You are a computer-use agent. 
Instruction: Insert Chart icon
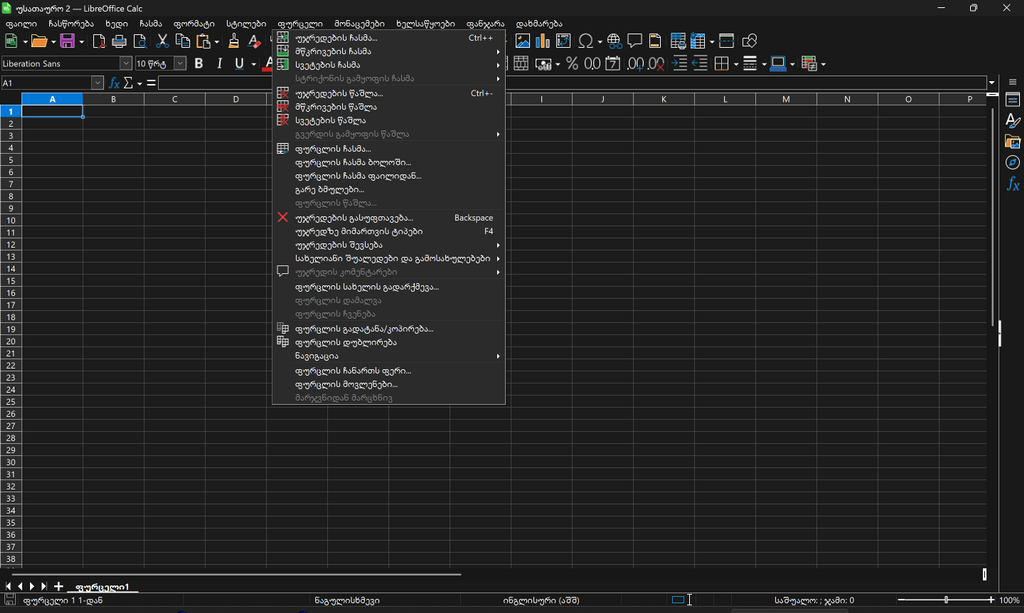pos(543,41)
